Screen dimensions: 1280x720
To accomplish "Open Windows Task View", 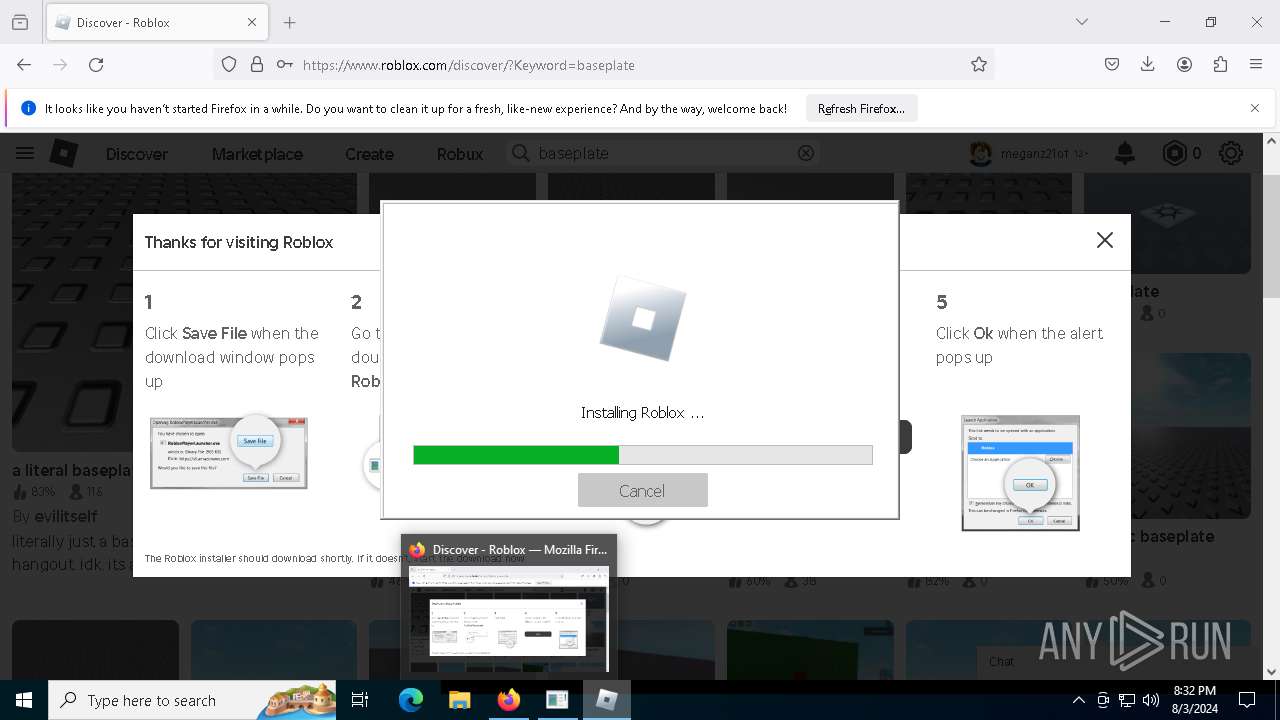I will (x=360, y=700).
